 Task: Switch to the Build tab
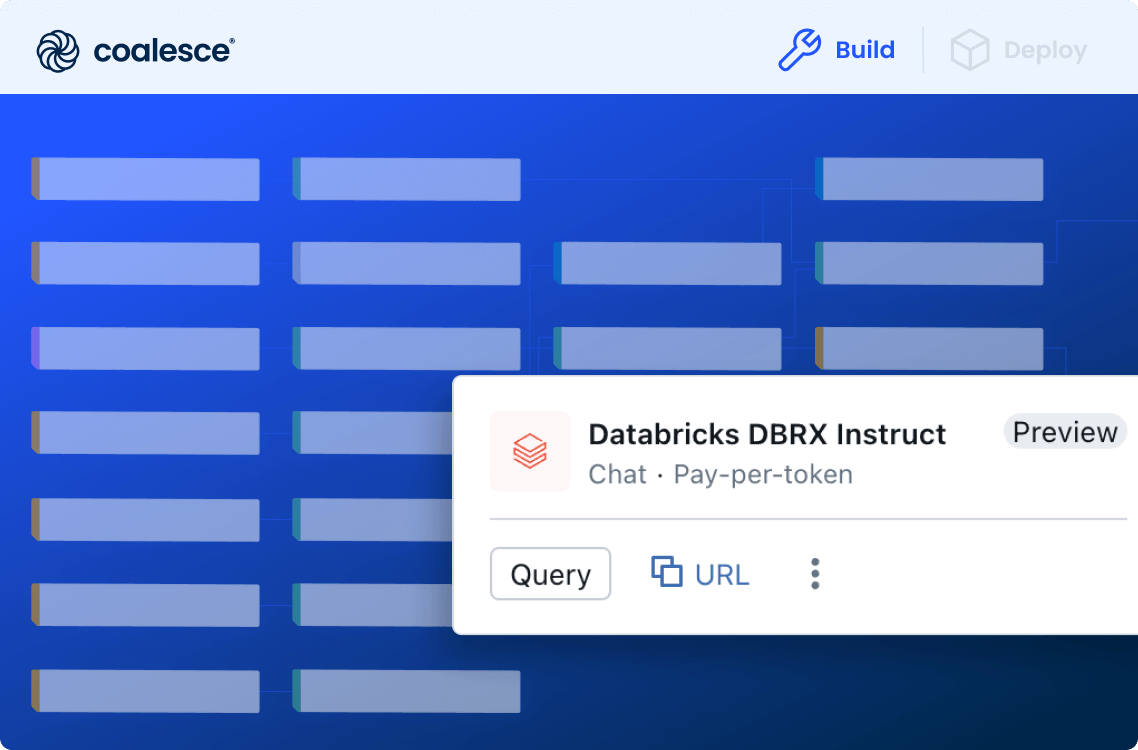[865, 50]
